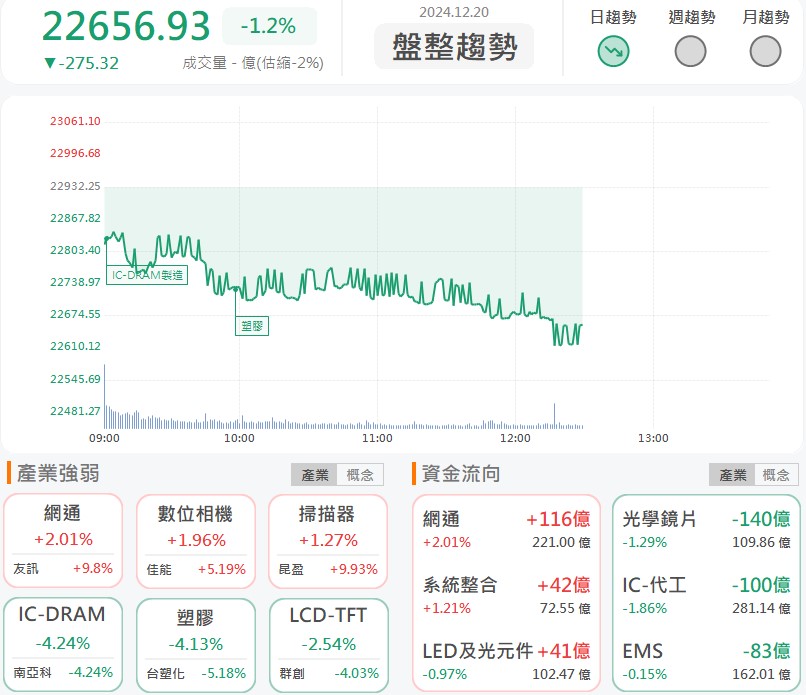Screen dimensions: 806x695
Task: Click the 盤整趨勢 trend status badge
Action: [x=454, y=46]
